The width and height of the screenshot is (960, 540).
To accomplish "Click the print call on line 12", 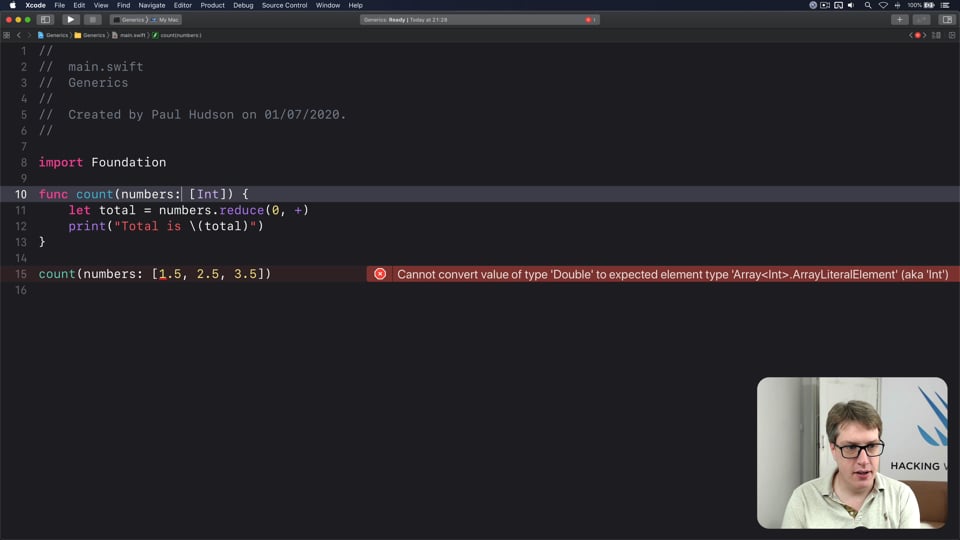I will 87,226.
